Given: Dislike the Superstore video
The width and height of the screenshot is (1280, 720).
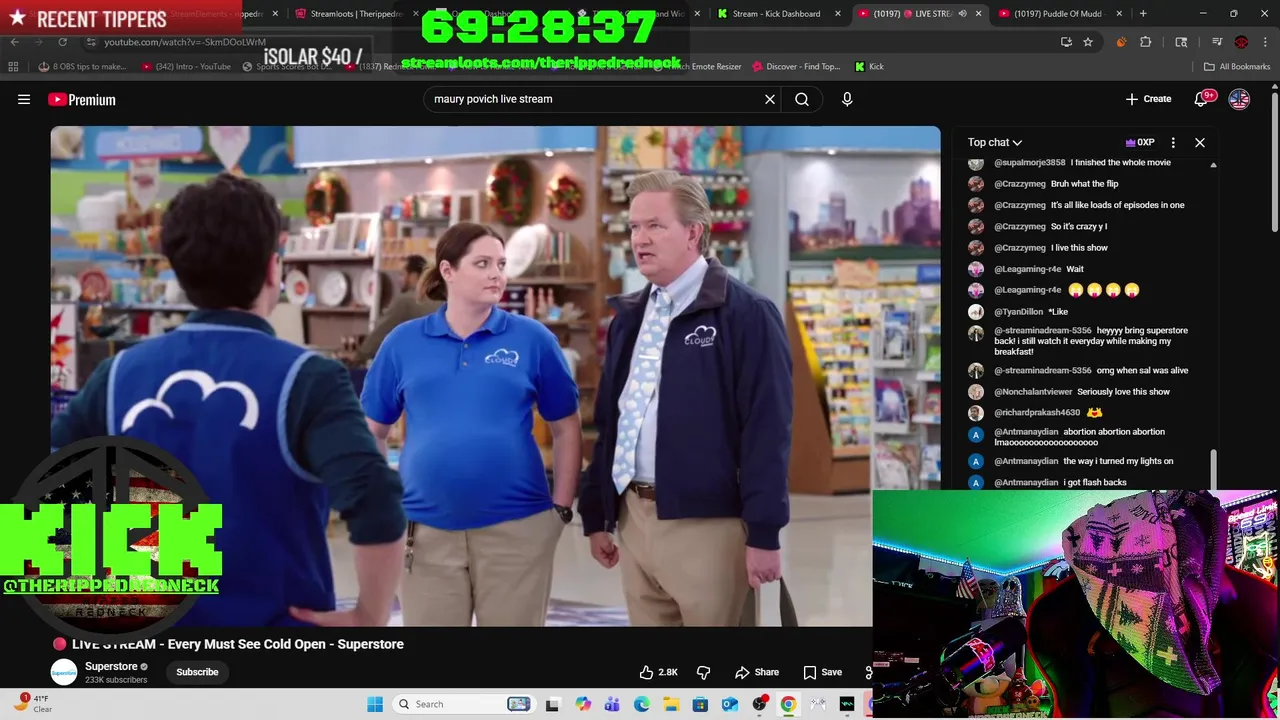Looking at the screenshot, I should 703,672.
